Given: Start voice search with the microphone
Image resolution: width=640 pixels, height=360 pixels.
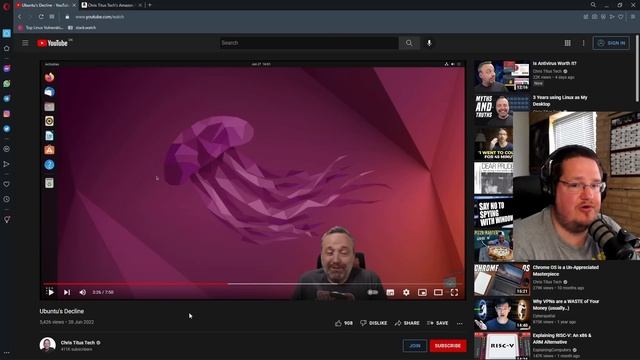Looking at the screenshot, I should 429,43.
